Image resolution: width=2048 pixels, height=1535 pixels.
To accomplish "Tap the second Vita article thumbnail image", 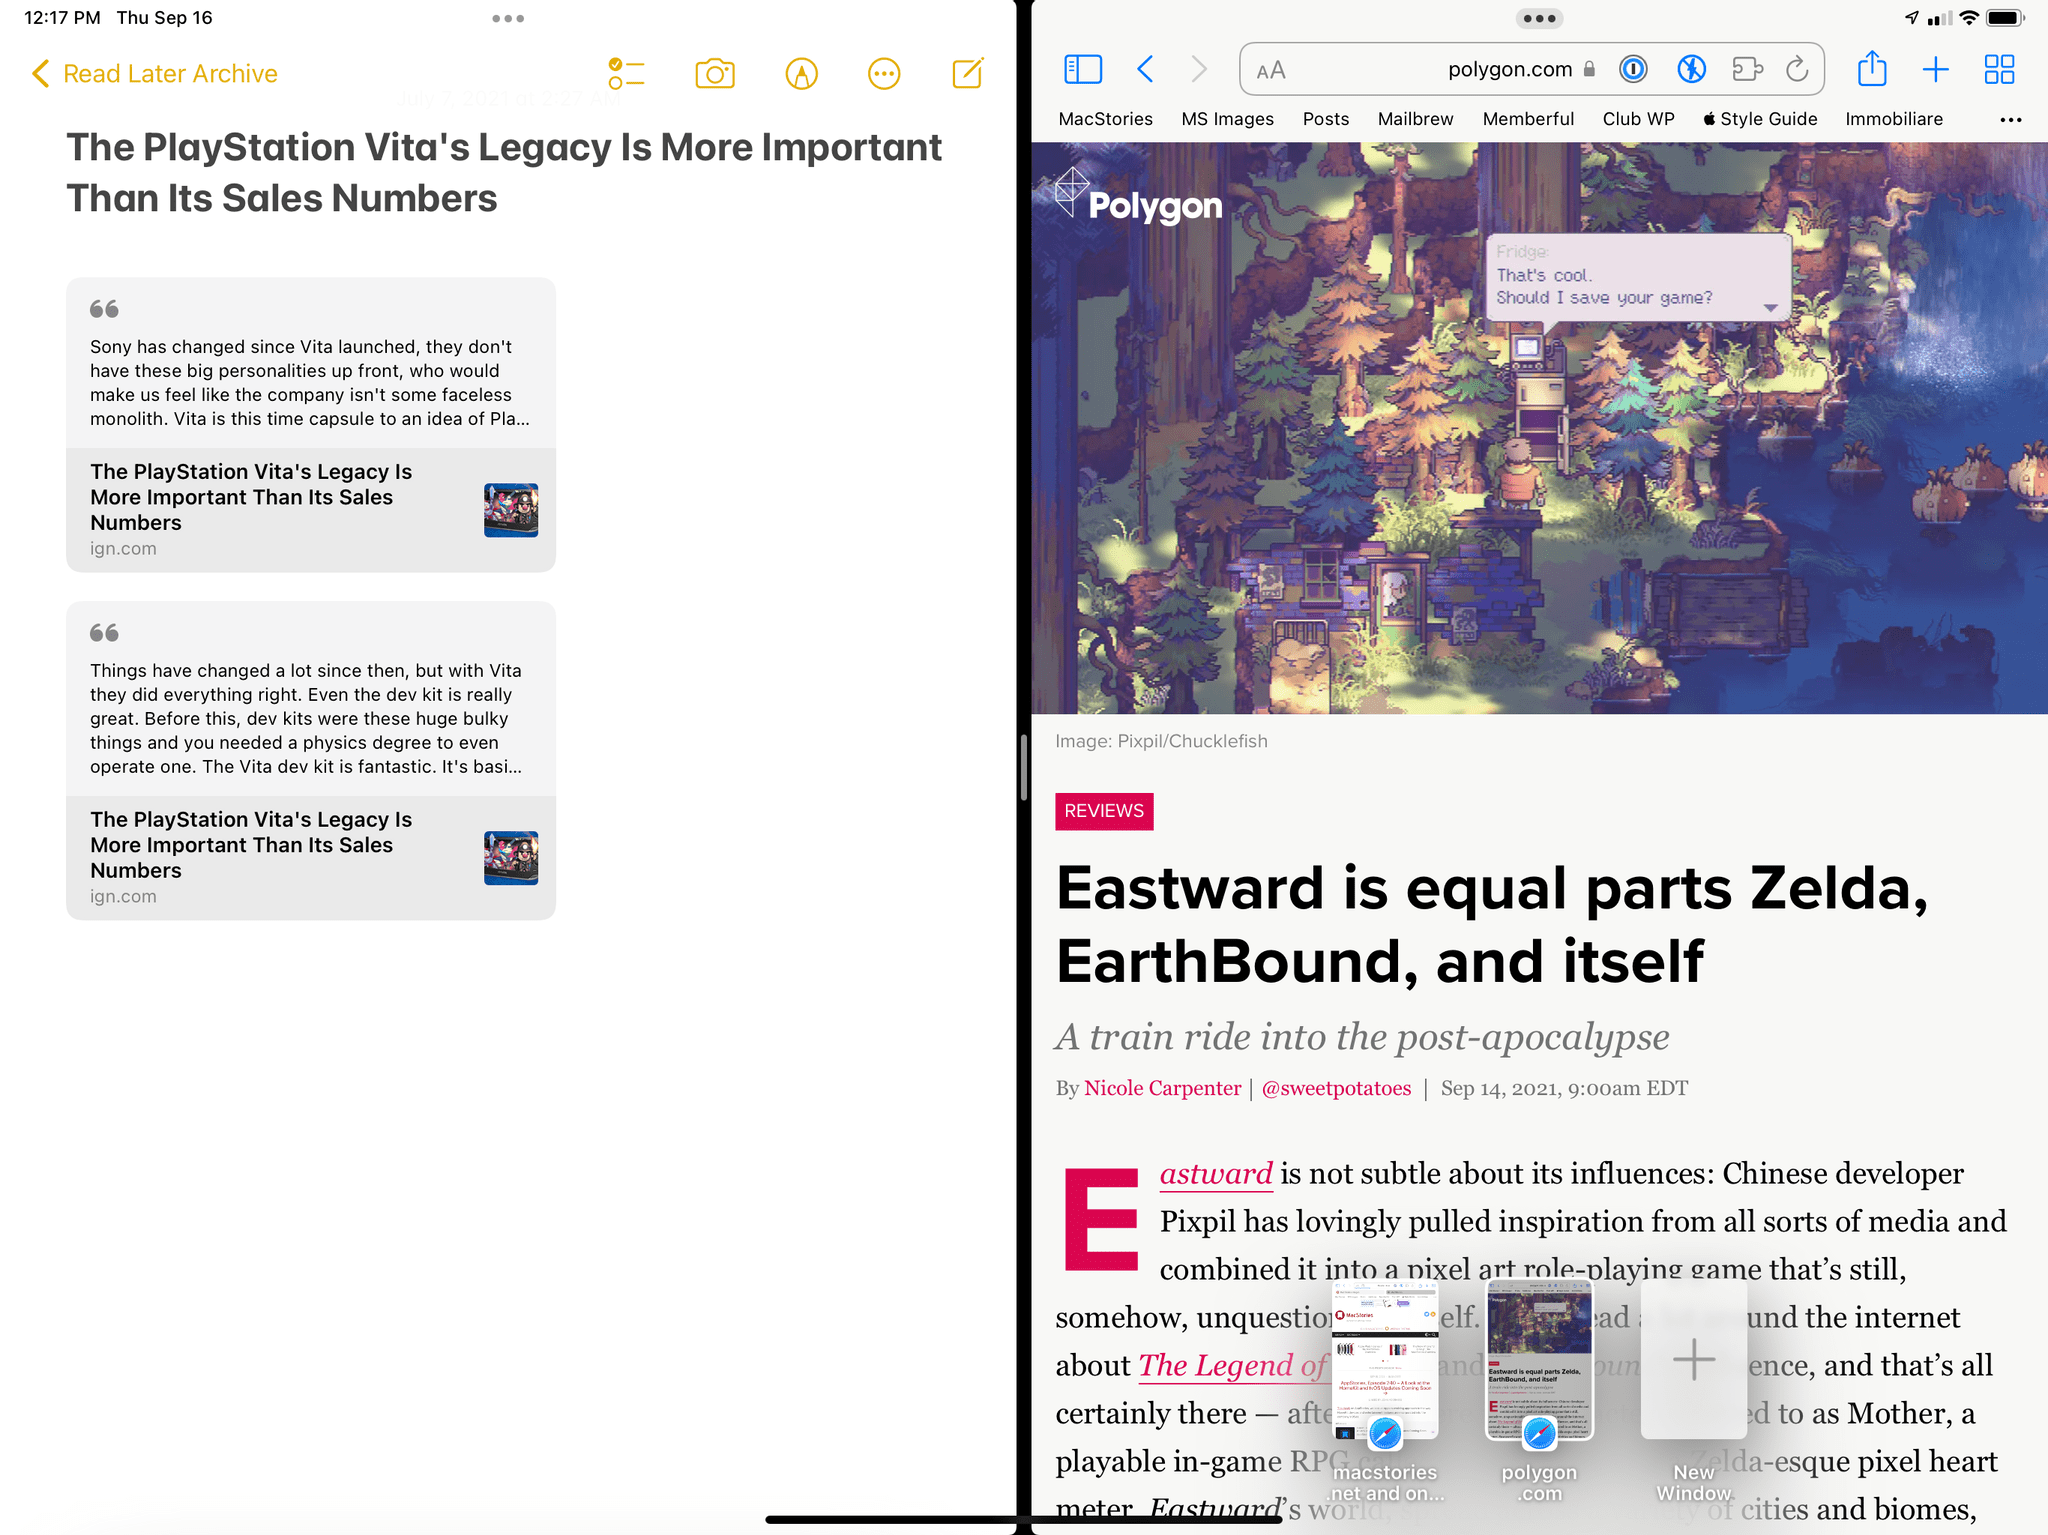I will (511, 858).
